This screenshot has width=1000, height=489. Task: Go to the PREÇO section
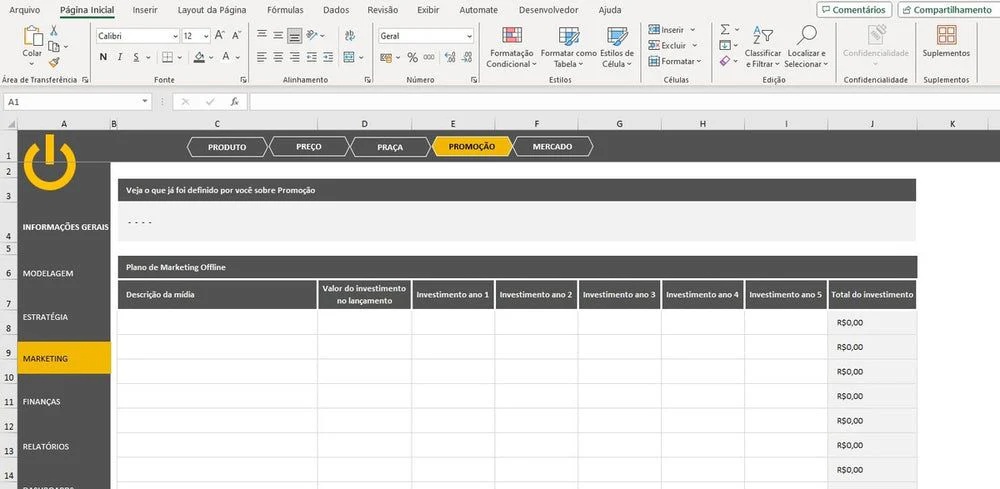309,147
